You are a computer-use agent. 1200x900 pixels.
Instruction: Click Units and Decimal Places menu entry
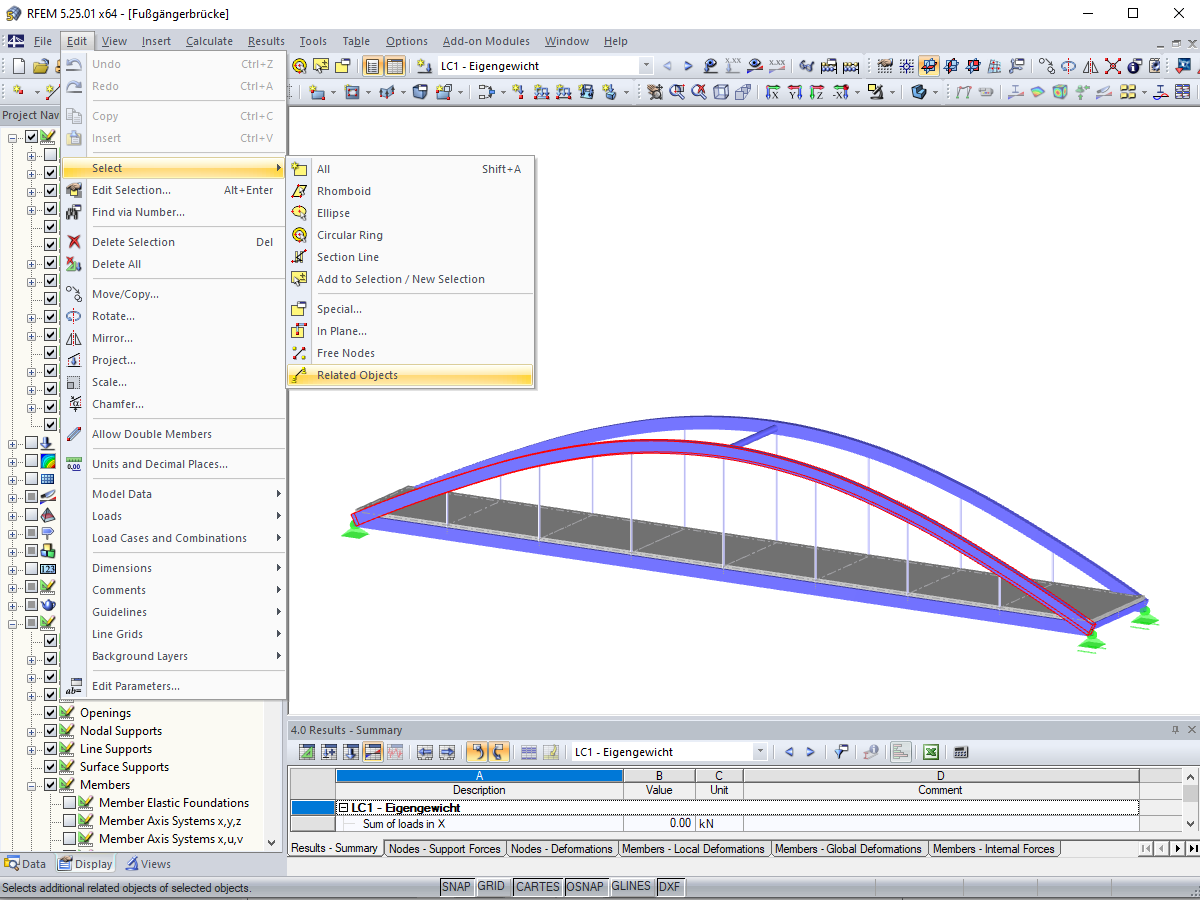coord(174,464)
